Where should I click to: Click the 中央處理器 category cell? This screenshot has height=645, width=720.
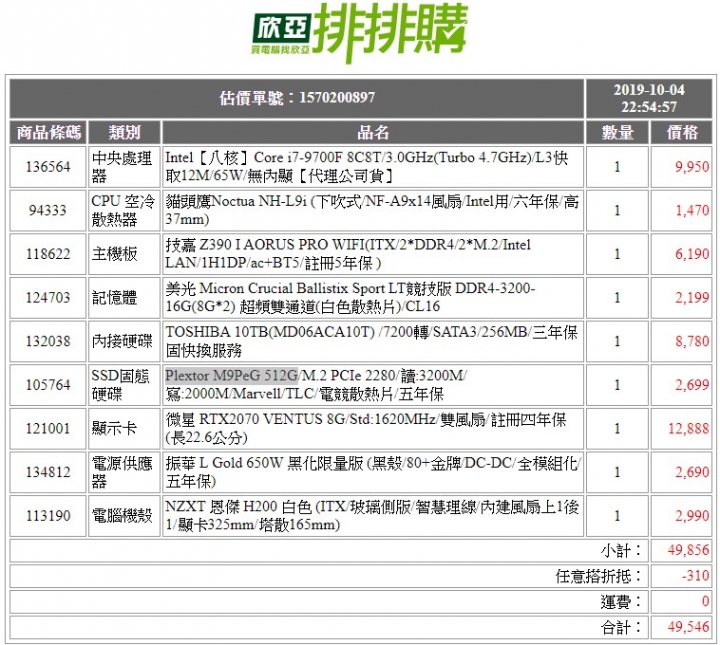[x=124, y=167]
